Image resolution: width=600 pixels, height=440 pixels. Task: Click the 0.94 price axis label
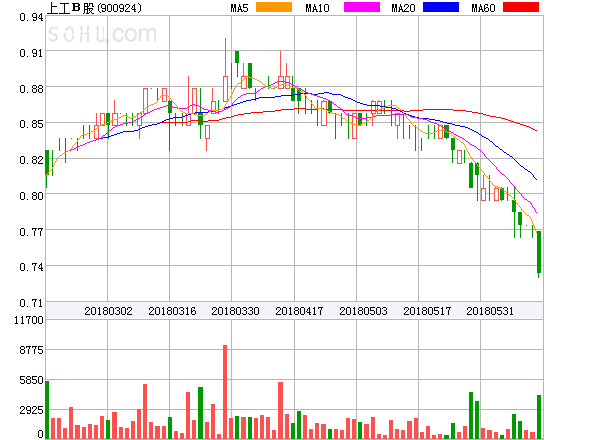coord(31,17)
